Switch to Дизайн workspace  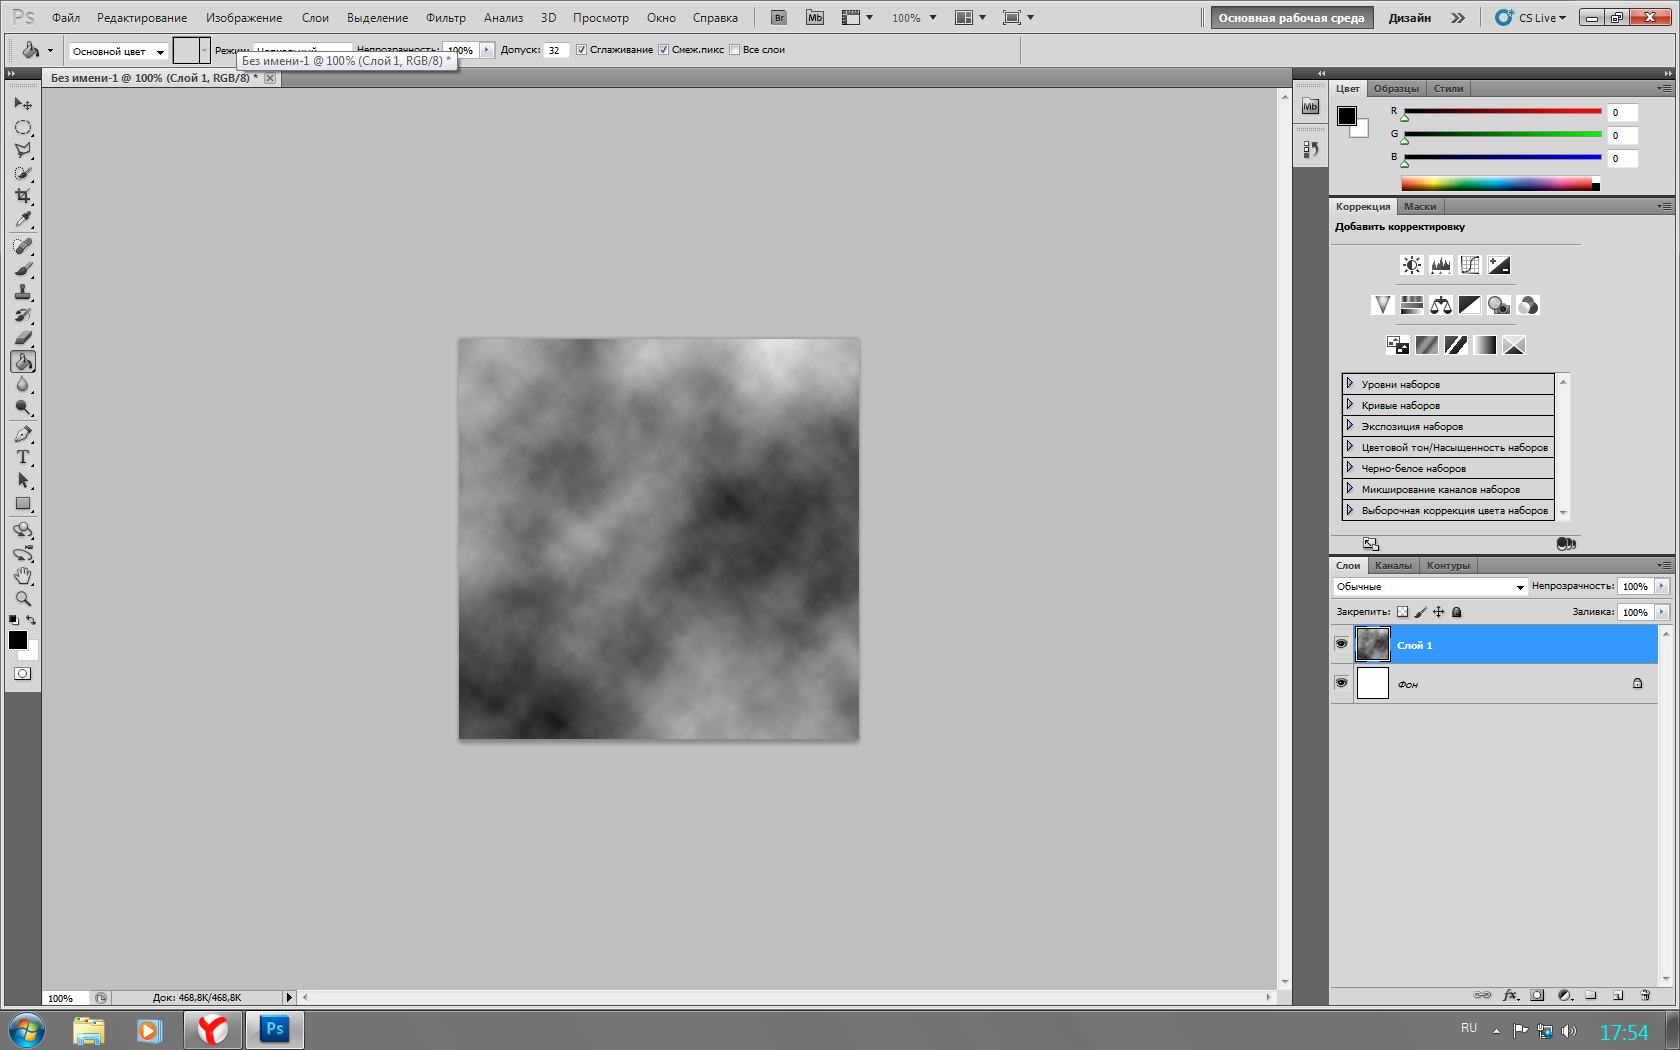(x=1409, y=18)
